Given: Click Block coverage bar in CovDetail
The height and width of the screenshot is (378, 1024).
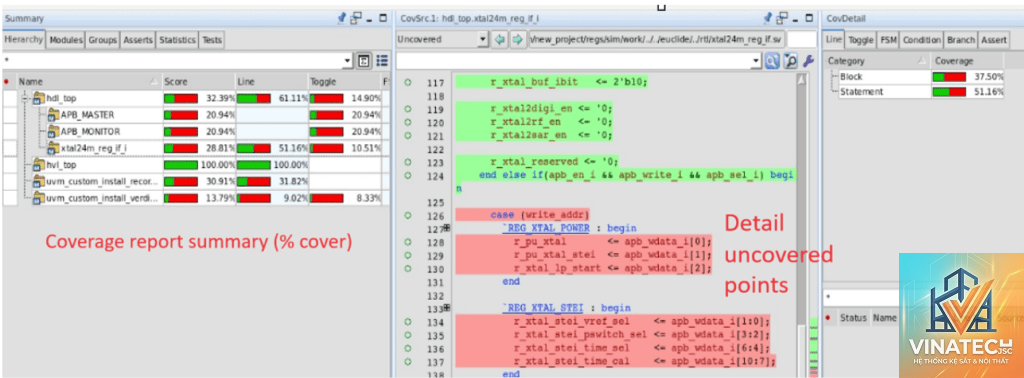Looking at the screenshot, I should [949, 77].
